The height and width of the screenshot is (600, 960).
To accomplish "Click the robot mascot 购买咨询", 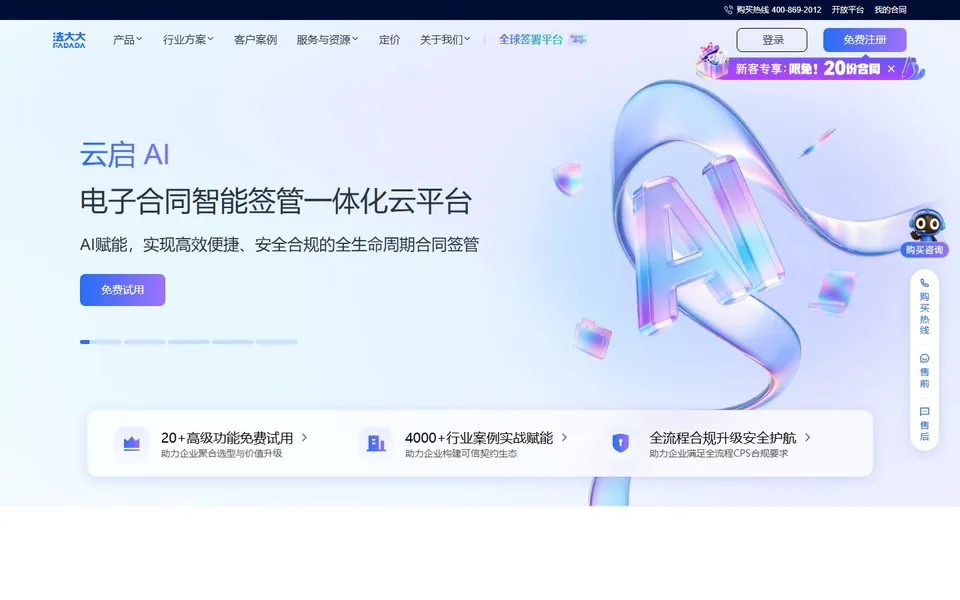I will (926, 225).
